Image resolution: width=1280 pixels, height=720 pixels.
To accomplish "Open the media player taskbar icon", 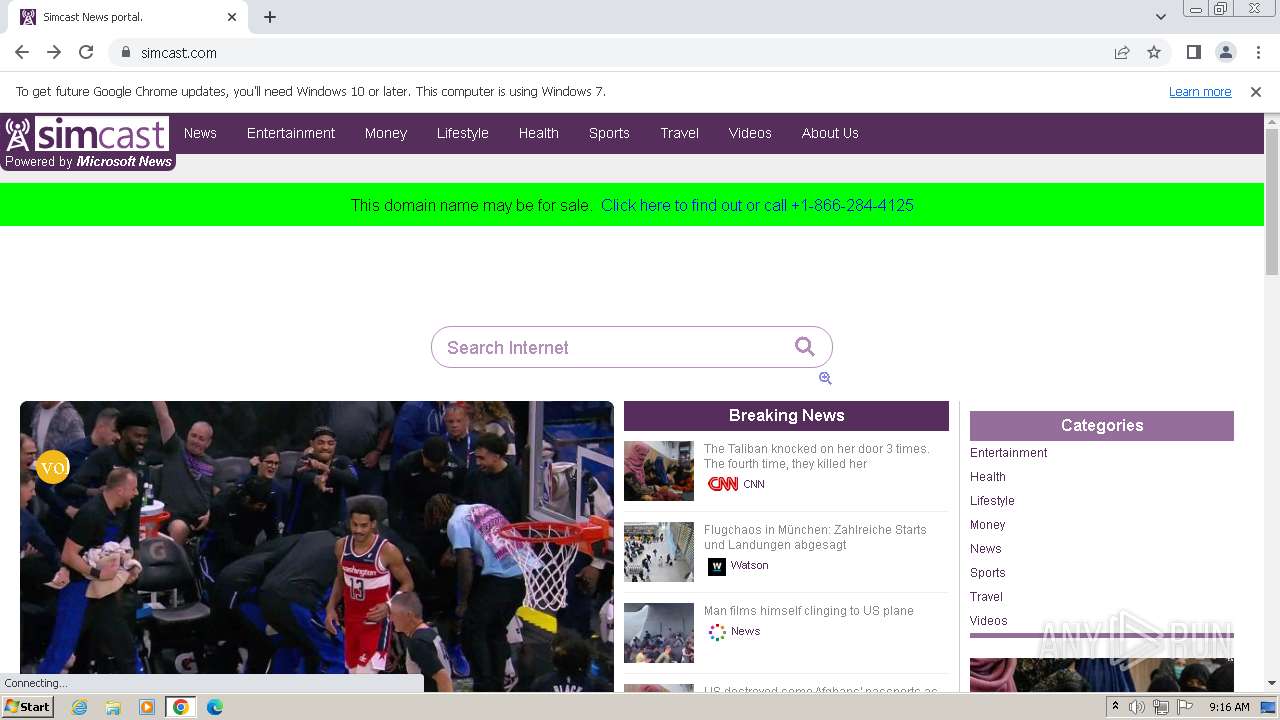I will click(147, 707).
